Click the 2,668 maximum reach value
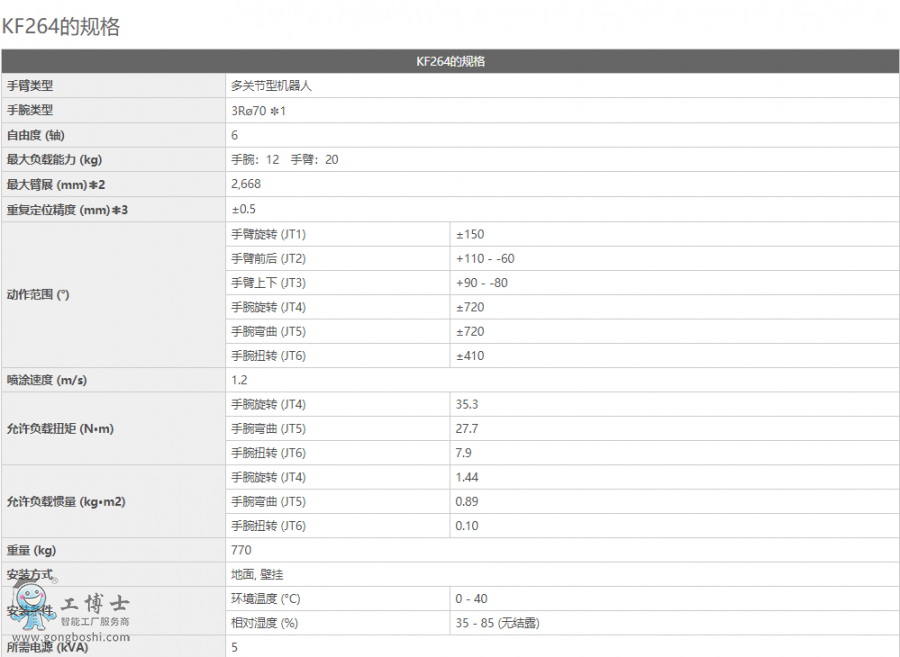 [246, 184]
